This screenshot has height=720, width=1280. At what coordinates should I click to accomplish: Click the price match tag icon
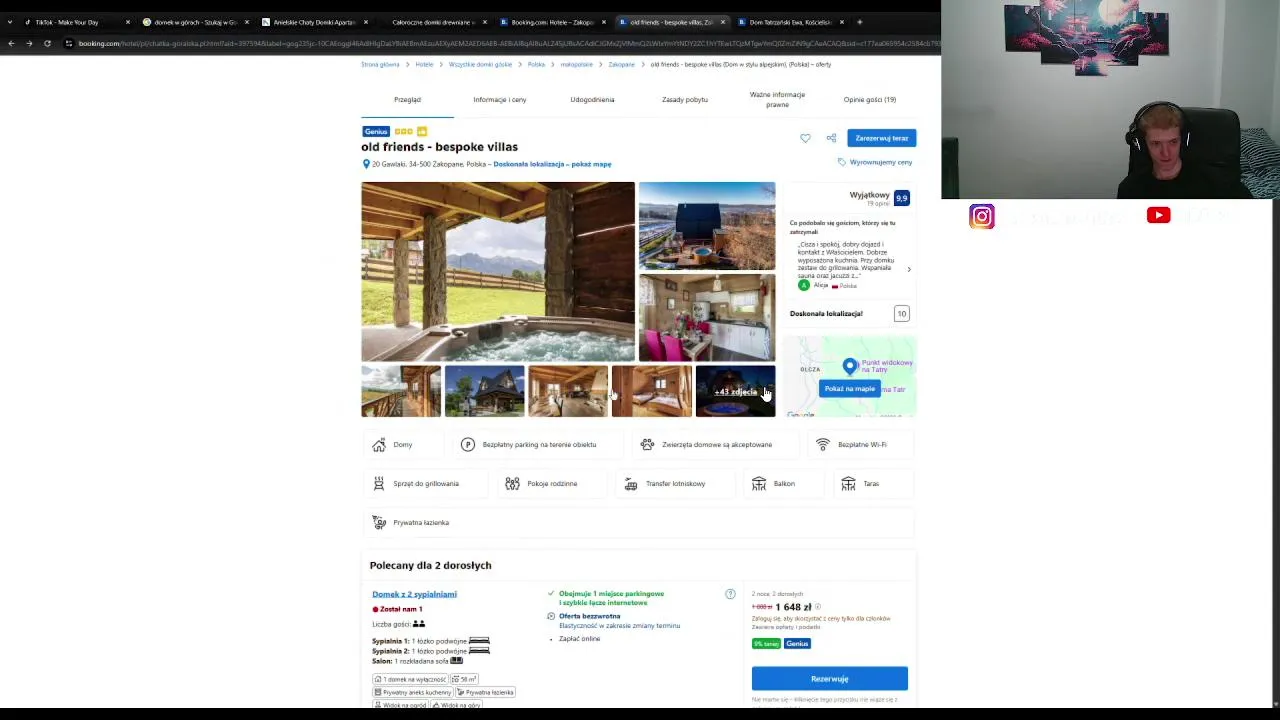(842, 162)
